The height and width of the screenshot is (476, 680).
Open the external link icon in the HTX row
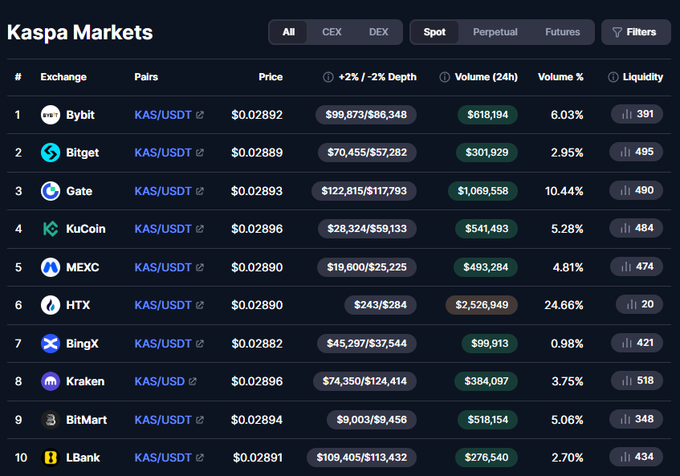click(x=199, y=305)
